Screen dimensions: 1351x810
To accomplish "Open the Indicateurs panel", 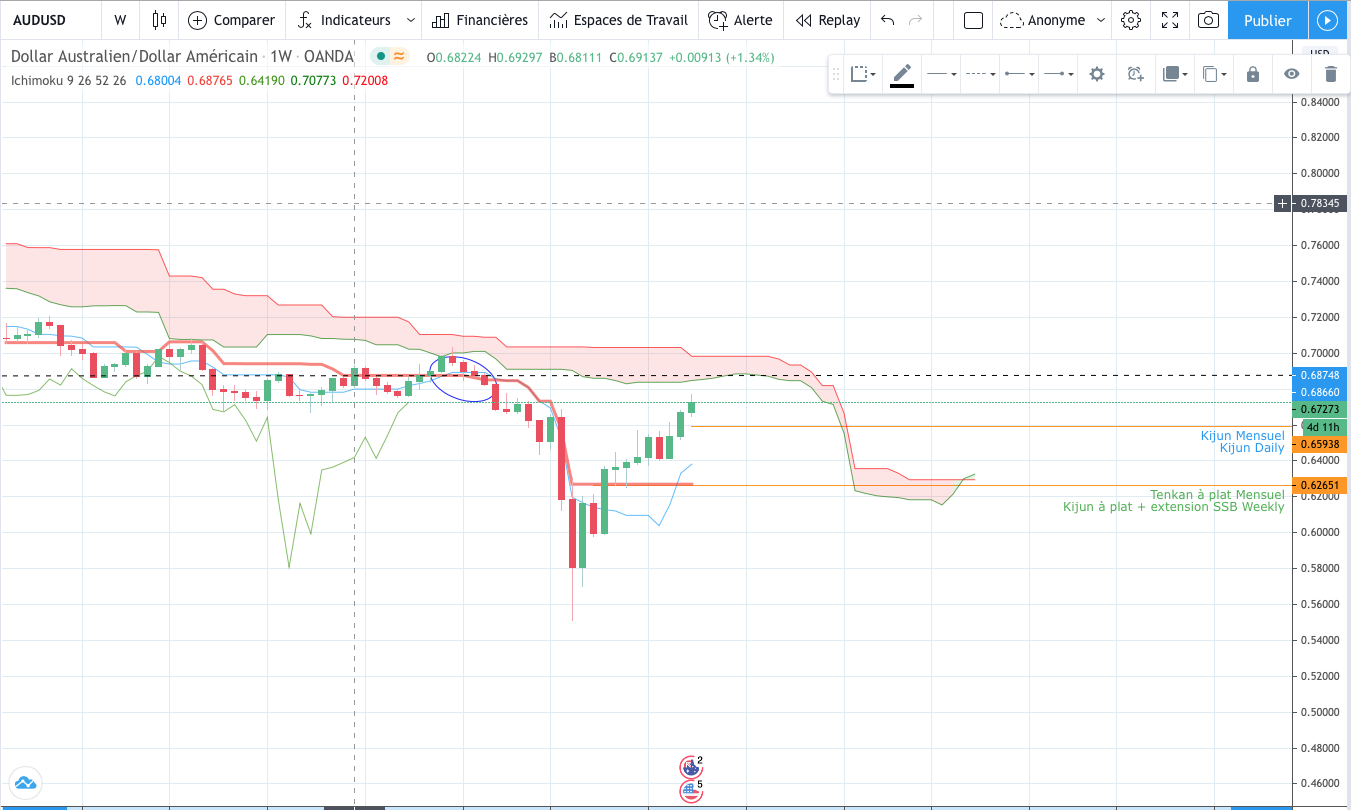I will 345,20.
